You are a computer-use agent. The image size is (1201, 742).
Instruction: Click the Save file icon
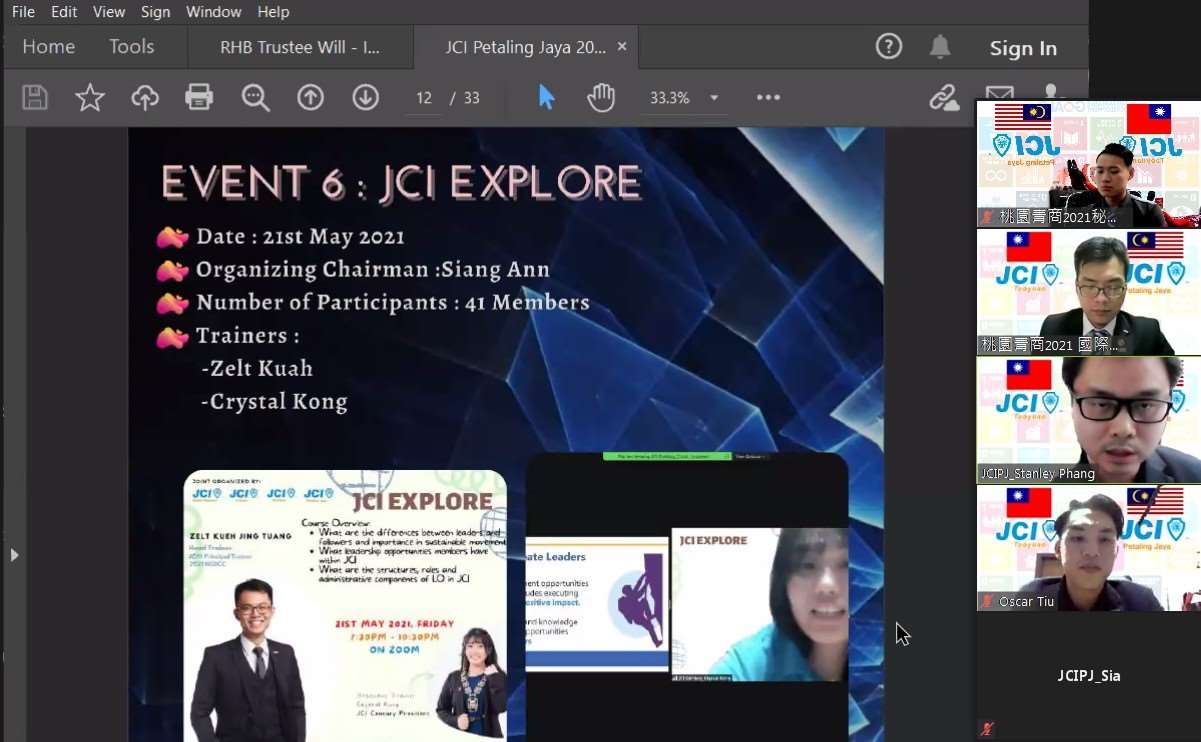[x=35, y=97]
